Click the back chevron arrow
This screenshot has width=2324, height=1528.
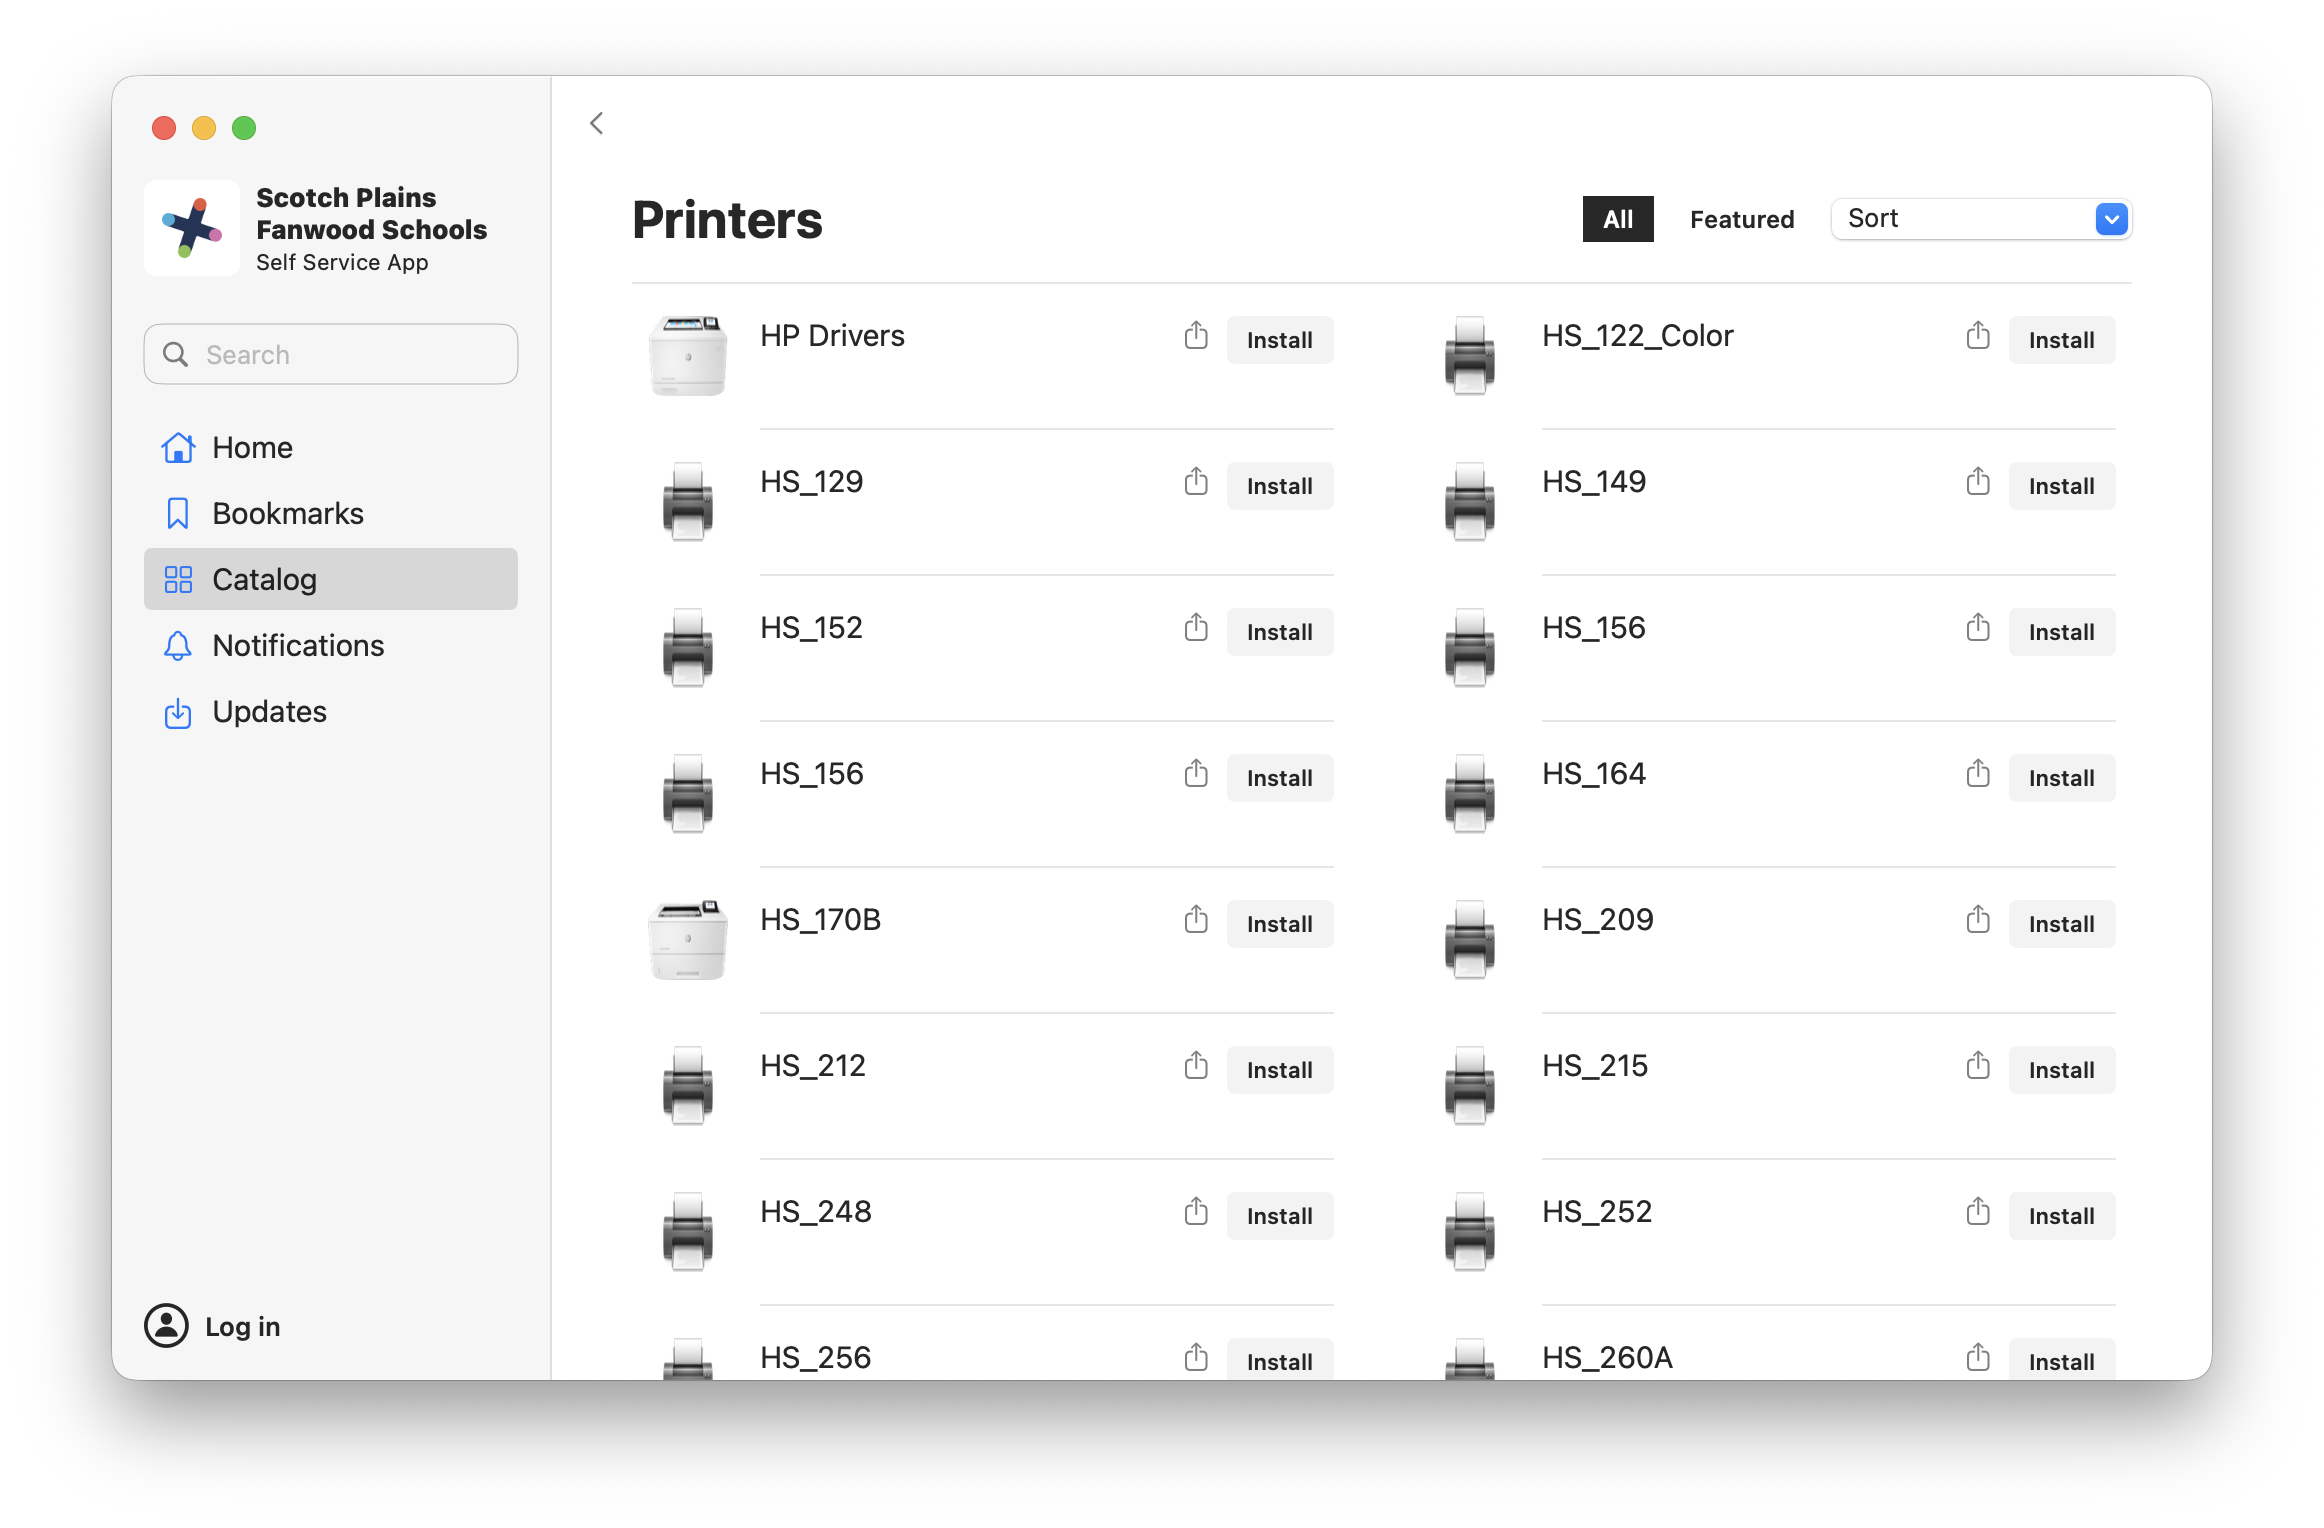[x=597, y=124]
